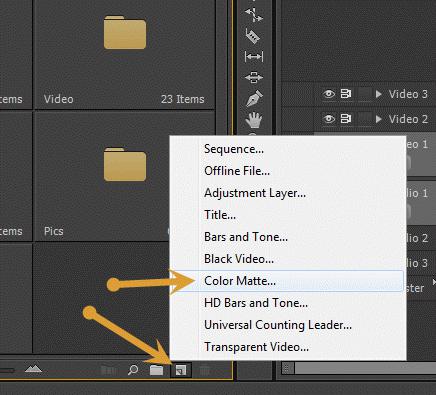Expand the Video 2 track
This screenshot has width=436, height=395.
[x=378, y=119]
